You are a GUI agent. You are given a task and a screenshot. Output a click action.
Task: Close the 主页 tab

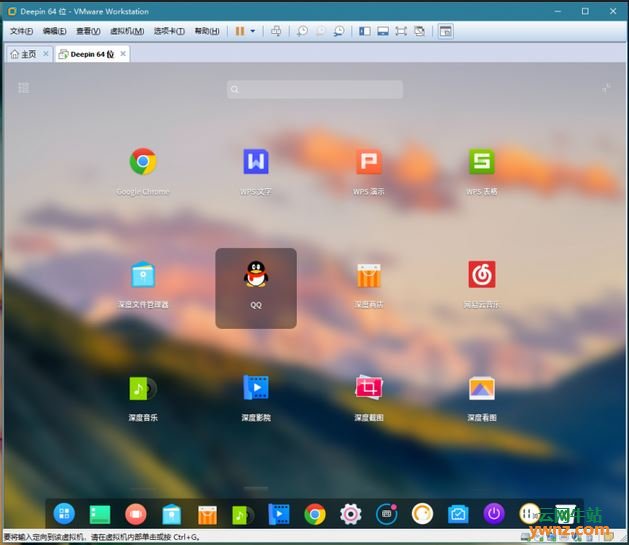[x=46, y=53]
